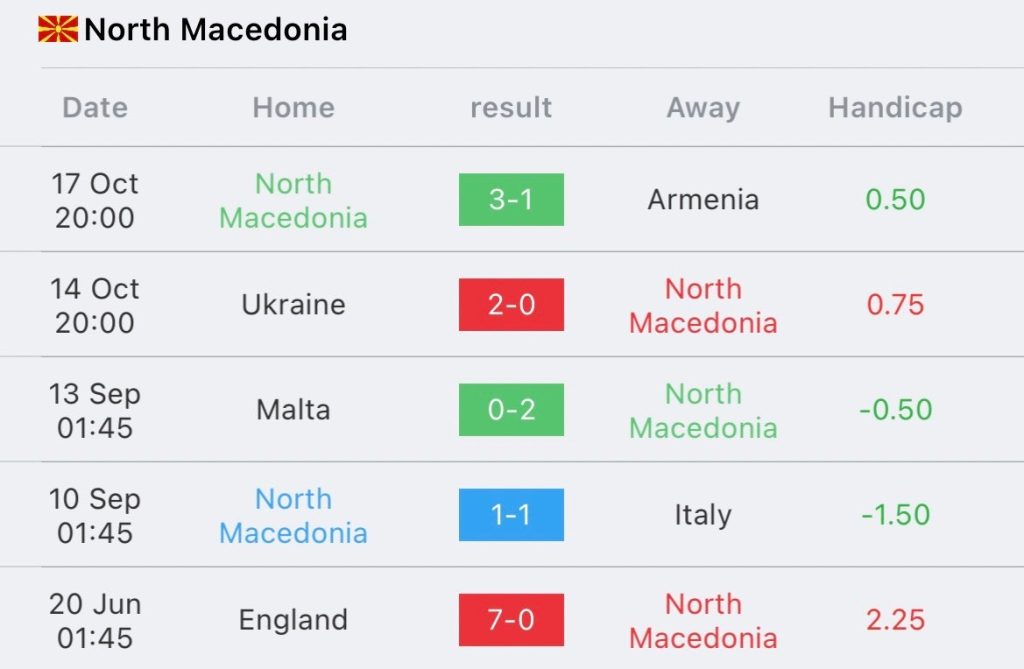This screenshot has height=669, width=1024.
Task: Click the Ukraine home team name
Action: pos(293,305)
